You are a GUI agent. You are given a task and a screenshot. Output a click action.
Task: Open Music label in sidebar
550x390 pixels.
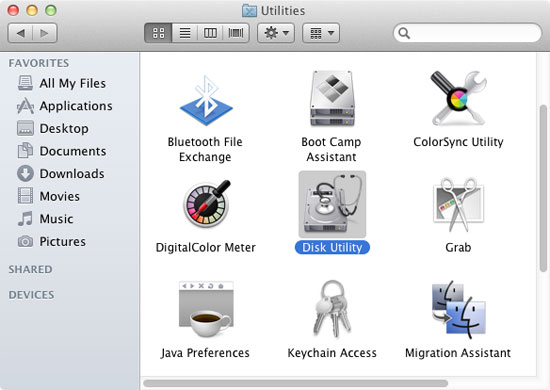(x=56, y=219)
